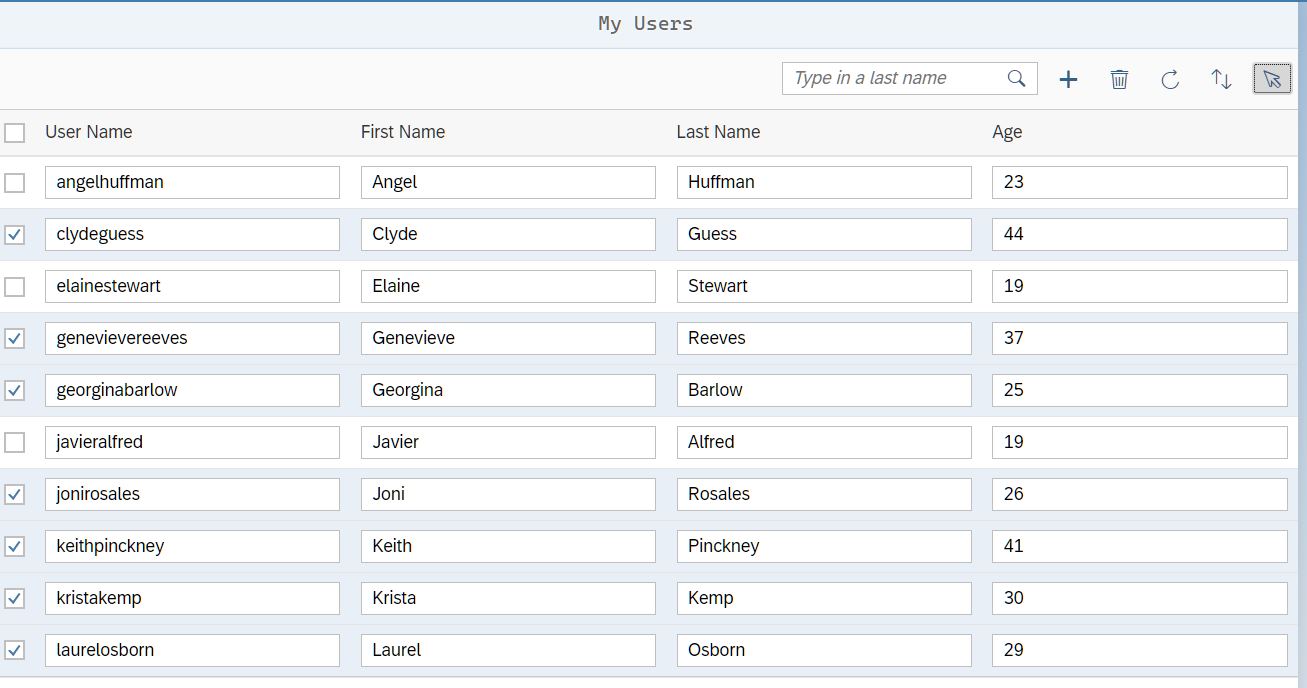The width and height of the screenshot is (1307, 688).
Task: Edit the laurelosborn user name field
Action: coord(192,650)
